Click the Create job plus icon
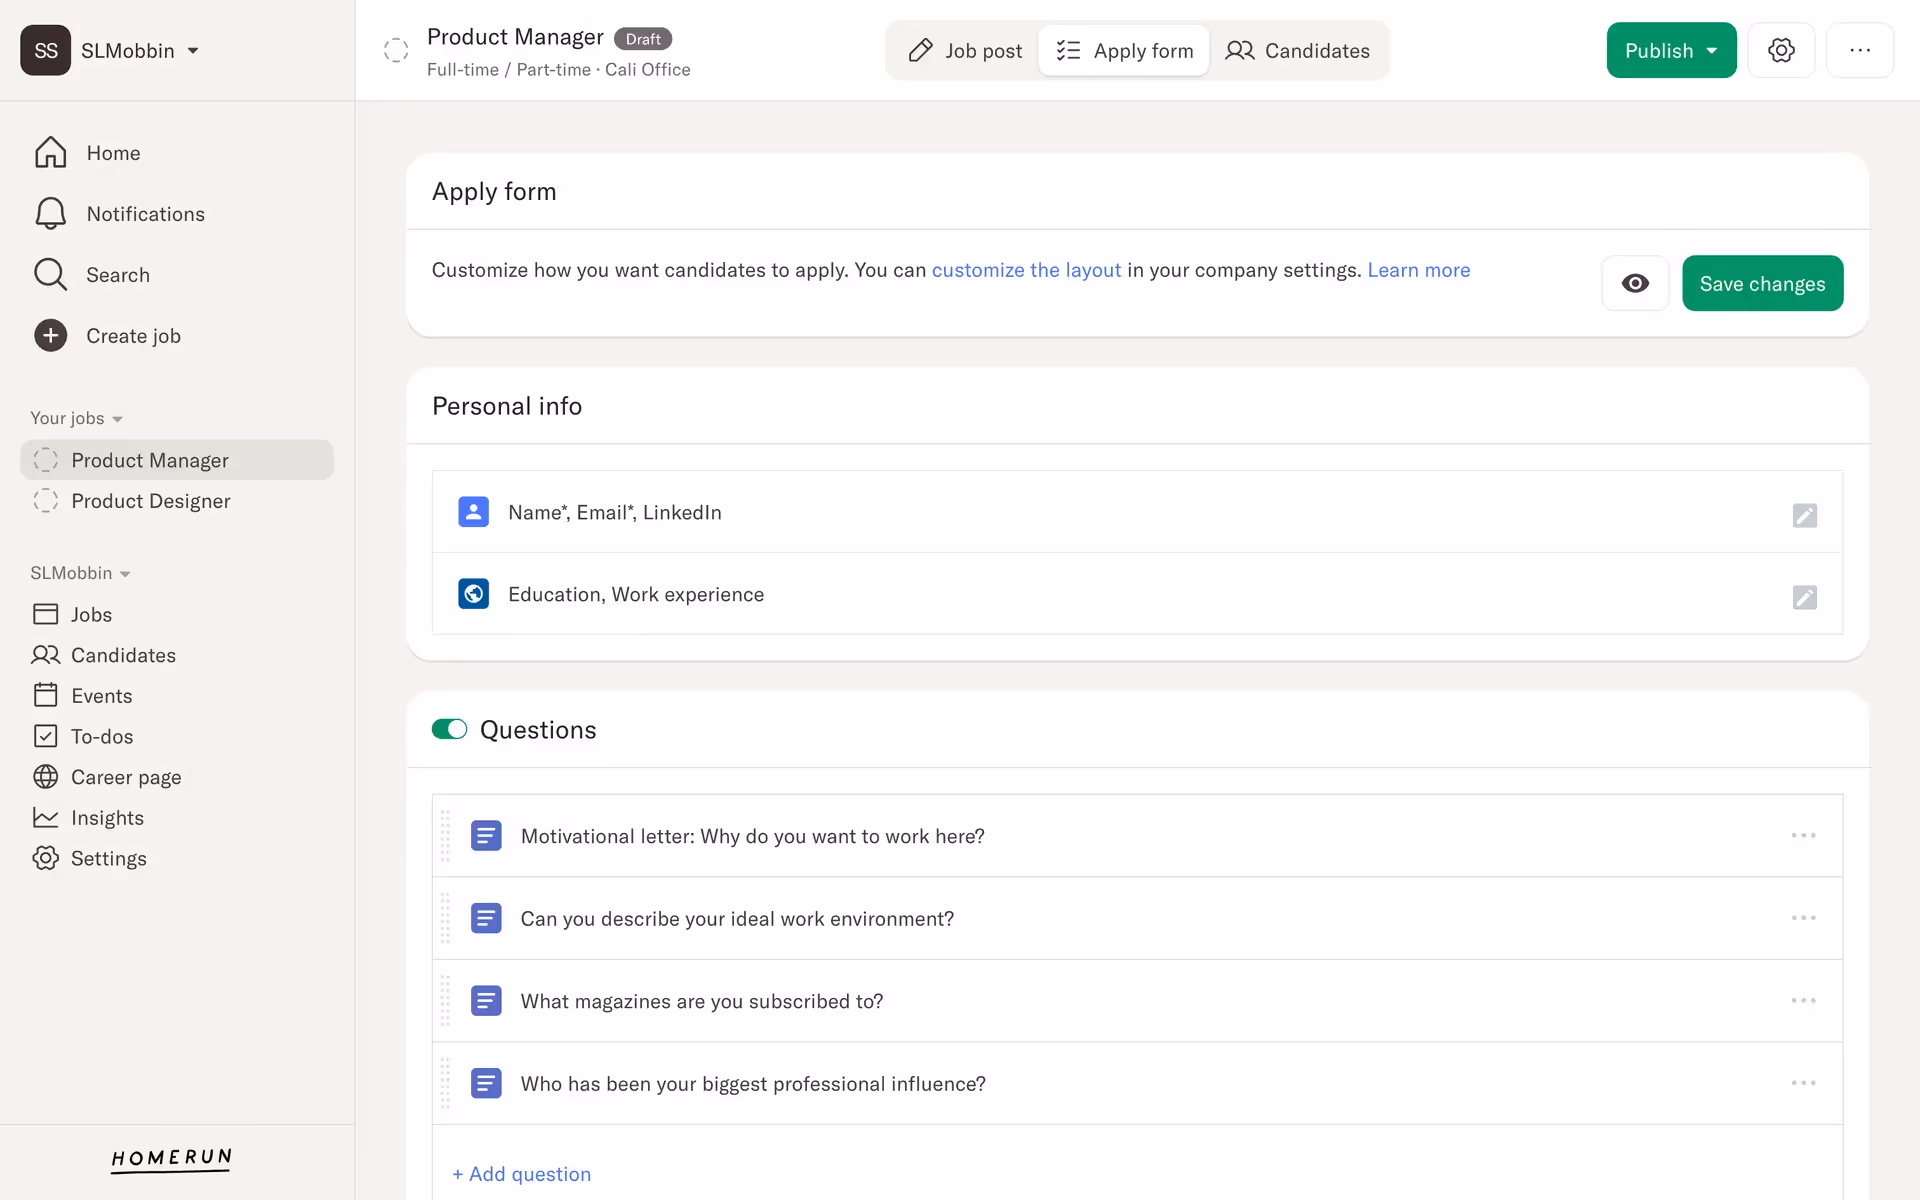Screen dimensions: 1920x1200 pos(51,336)
